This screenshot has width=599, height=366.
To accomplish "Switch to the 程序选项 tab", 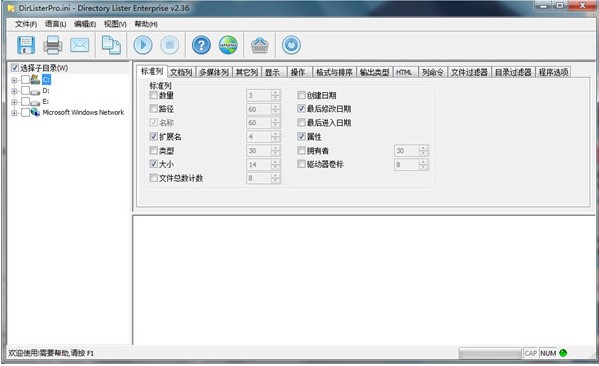I will point(553,72).
